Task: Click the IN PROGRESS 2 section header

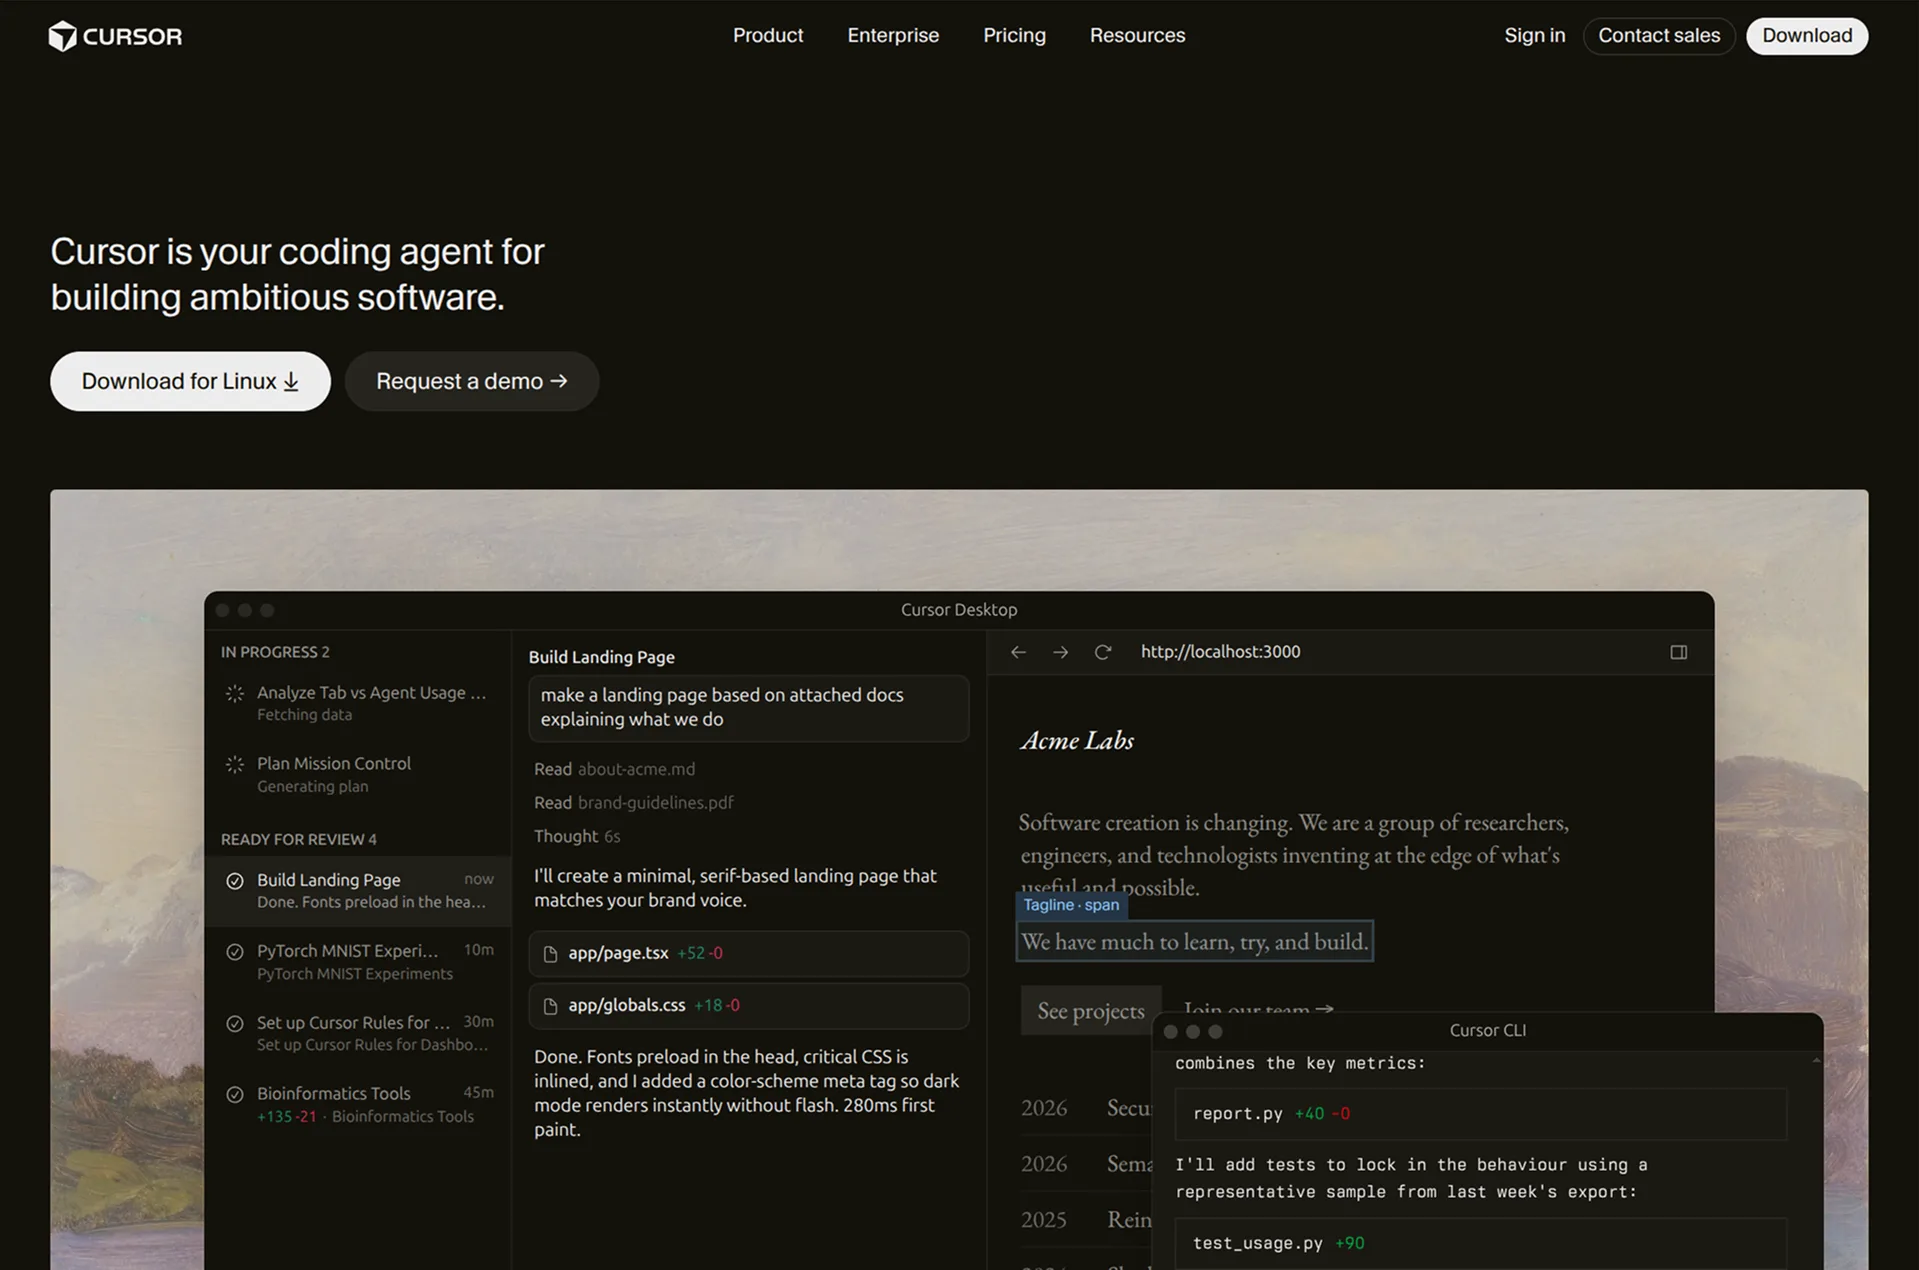Action: pyautogui.click(x=275, y=652)
